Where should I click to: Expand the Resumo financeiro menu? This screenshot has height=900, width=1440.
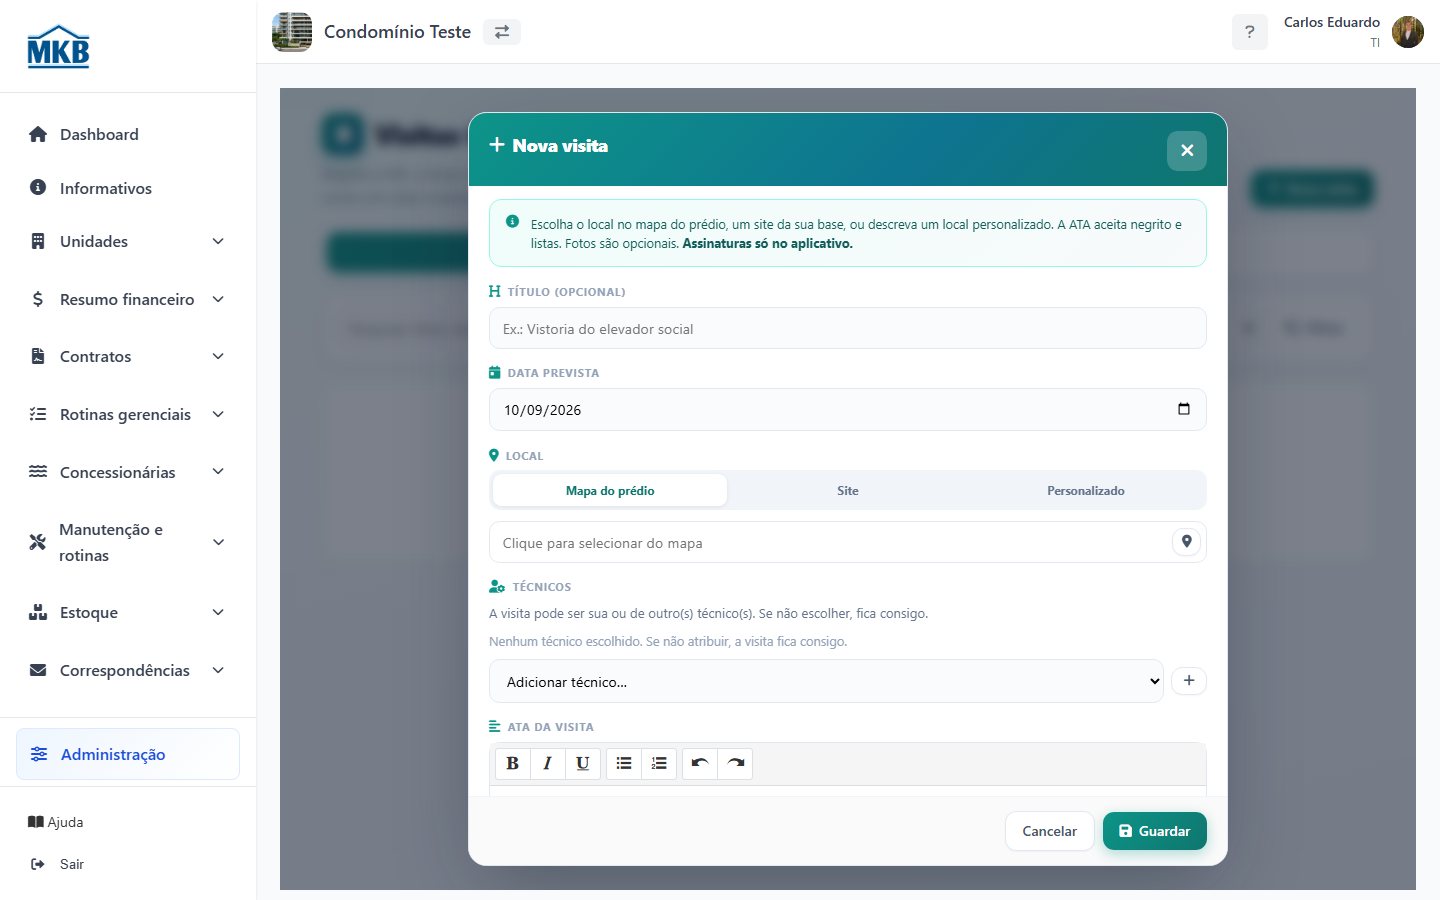point(128,299)
